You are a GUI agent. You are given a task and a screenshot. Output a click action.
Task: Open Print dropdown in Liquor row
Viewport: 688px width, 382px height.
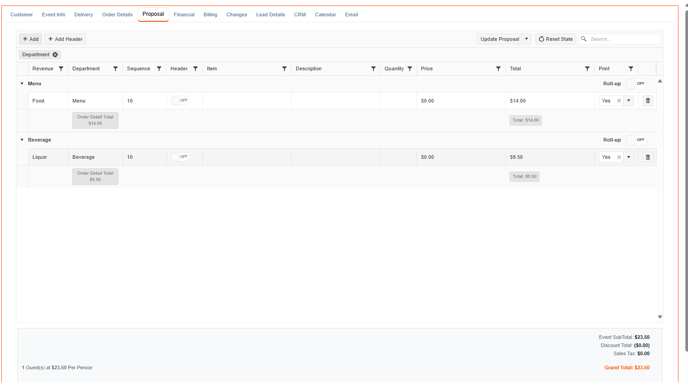tap(629, 157)
